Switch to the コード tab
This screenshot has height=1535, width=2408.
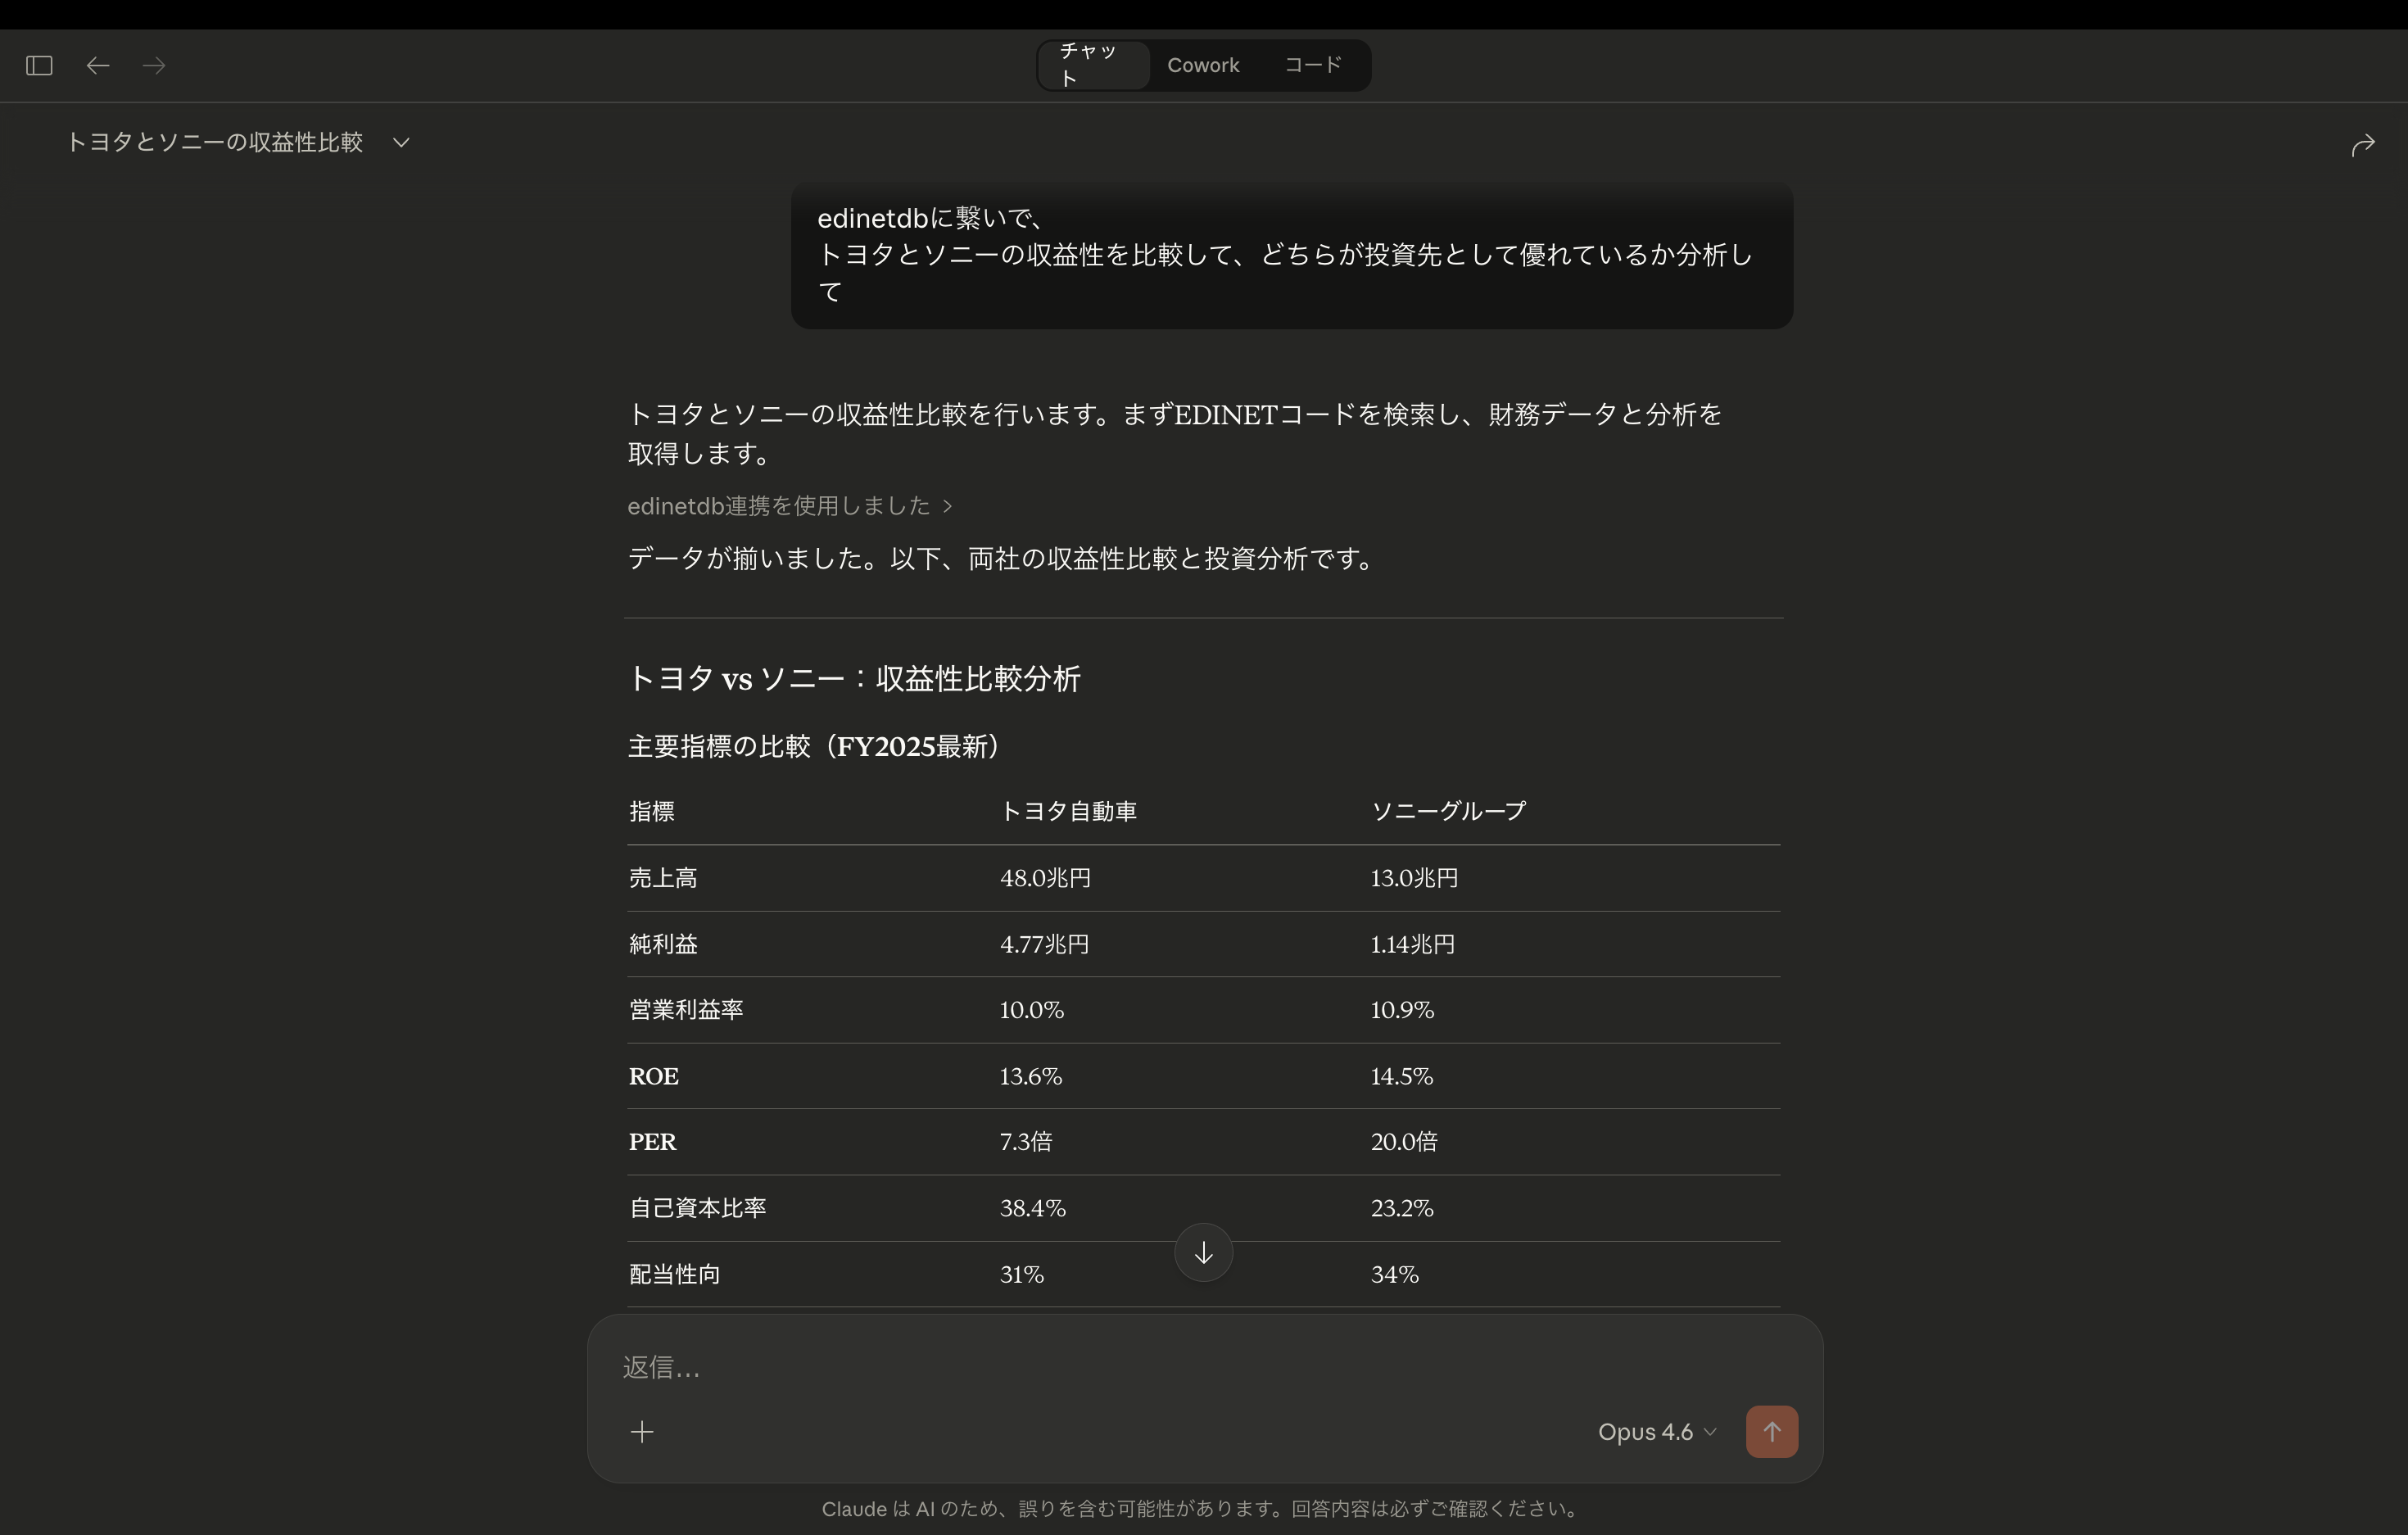(1313, 65)
